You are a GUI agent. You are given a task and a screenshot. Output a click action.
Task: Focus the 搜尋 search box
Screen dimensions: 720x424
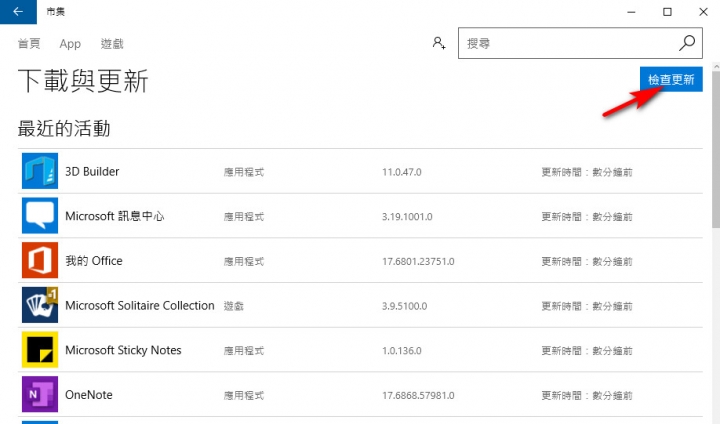tap(580, 43)
